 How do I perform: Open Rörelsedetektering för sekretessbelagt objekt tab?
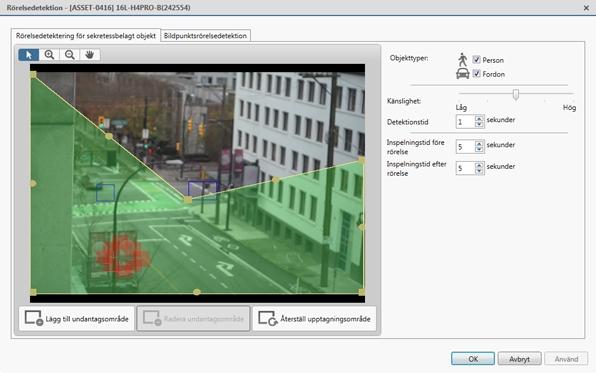point(86,36)
